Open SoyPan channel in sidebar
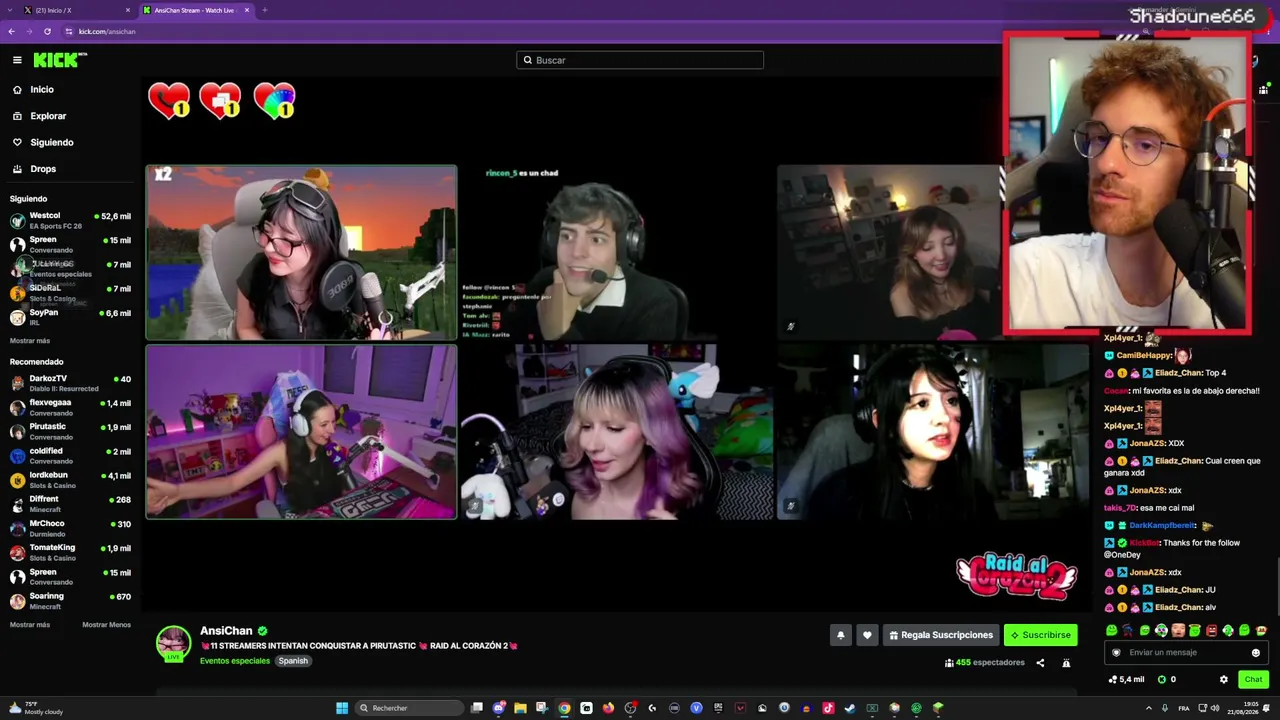Image resolution: width=1280 pixels, height=720 pixels. (70, 317)
